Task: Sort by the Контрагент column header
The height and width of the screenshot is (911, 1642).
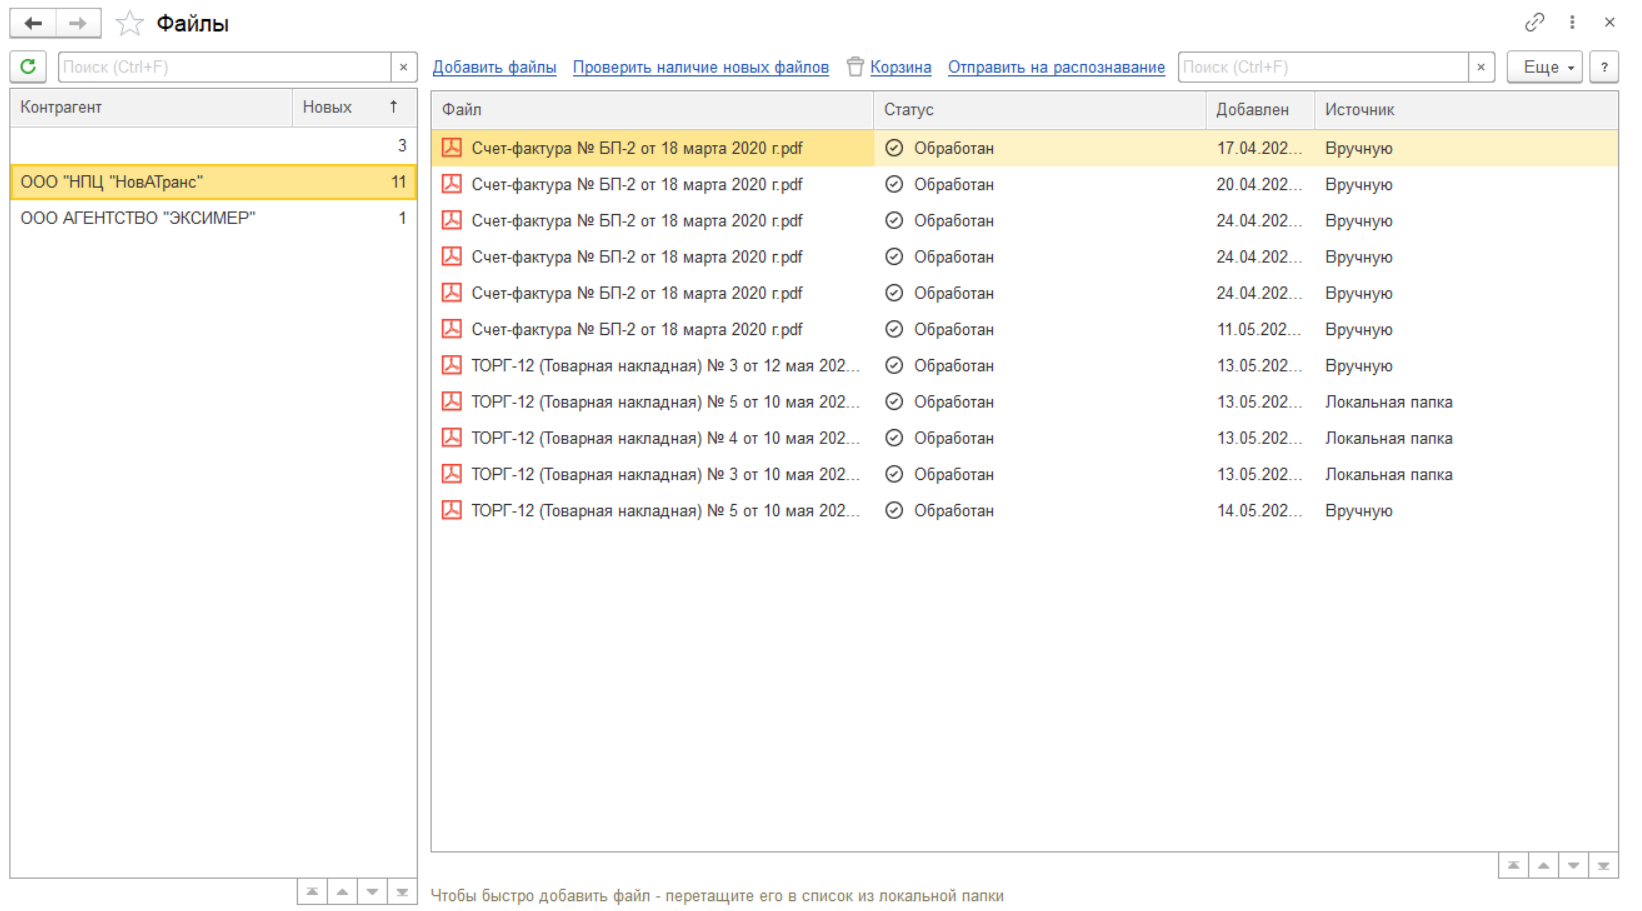Action: click(152, 107)
